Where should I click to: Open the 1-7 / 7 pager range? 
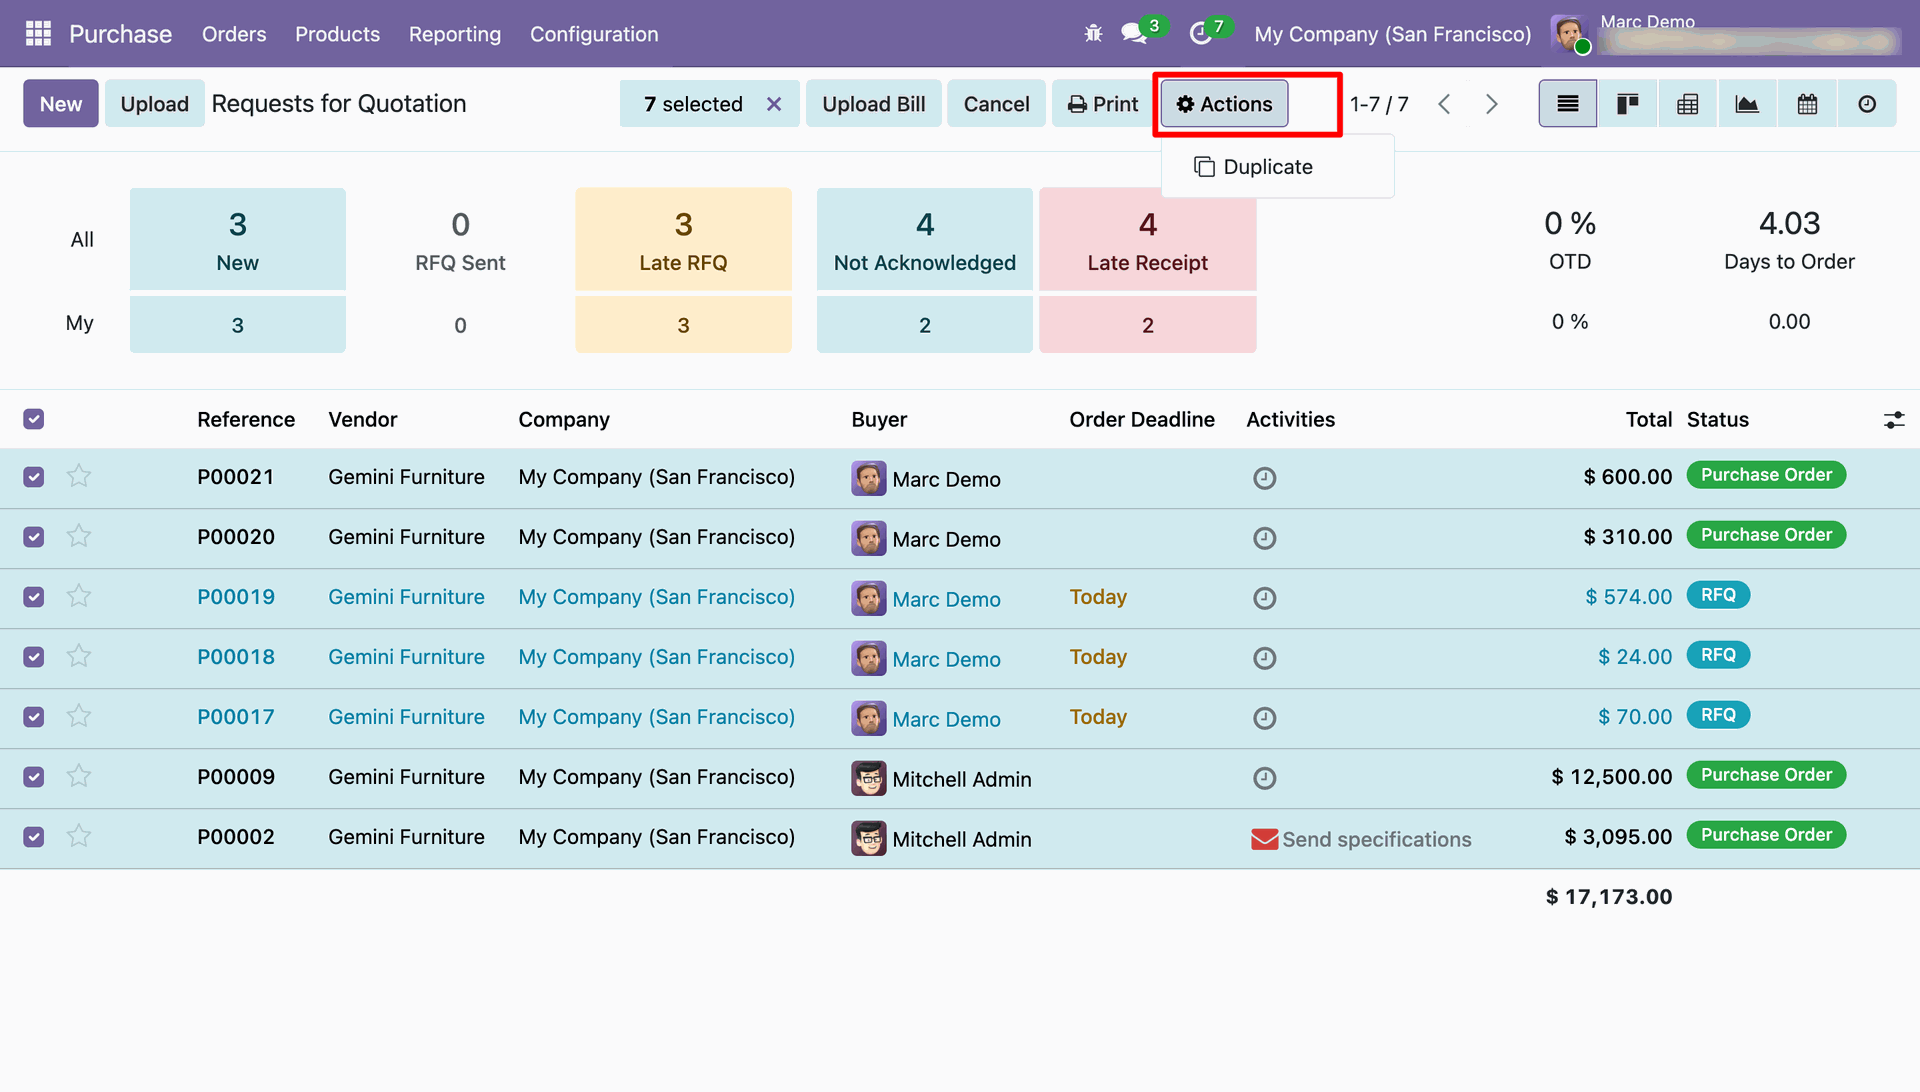point(1379,104)
